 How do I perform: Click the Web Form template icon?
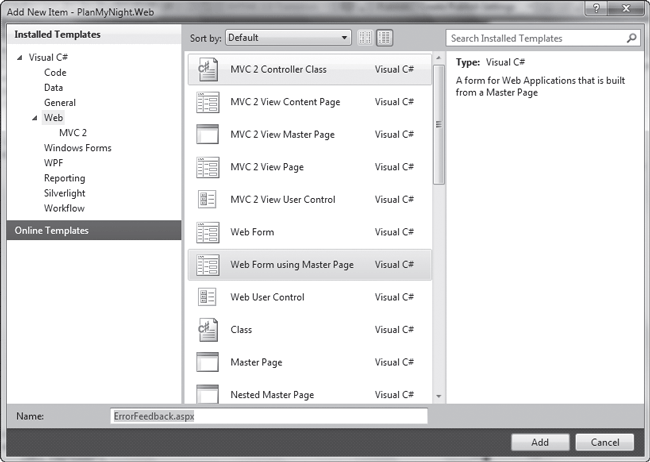pos(207,232)
